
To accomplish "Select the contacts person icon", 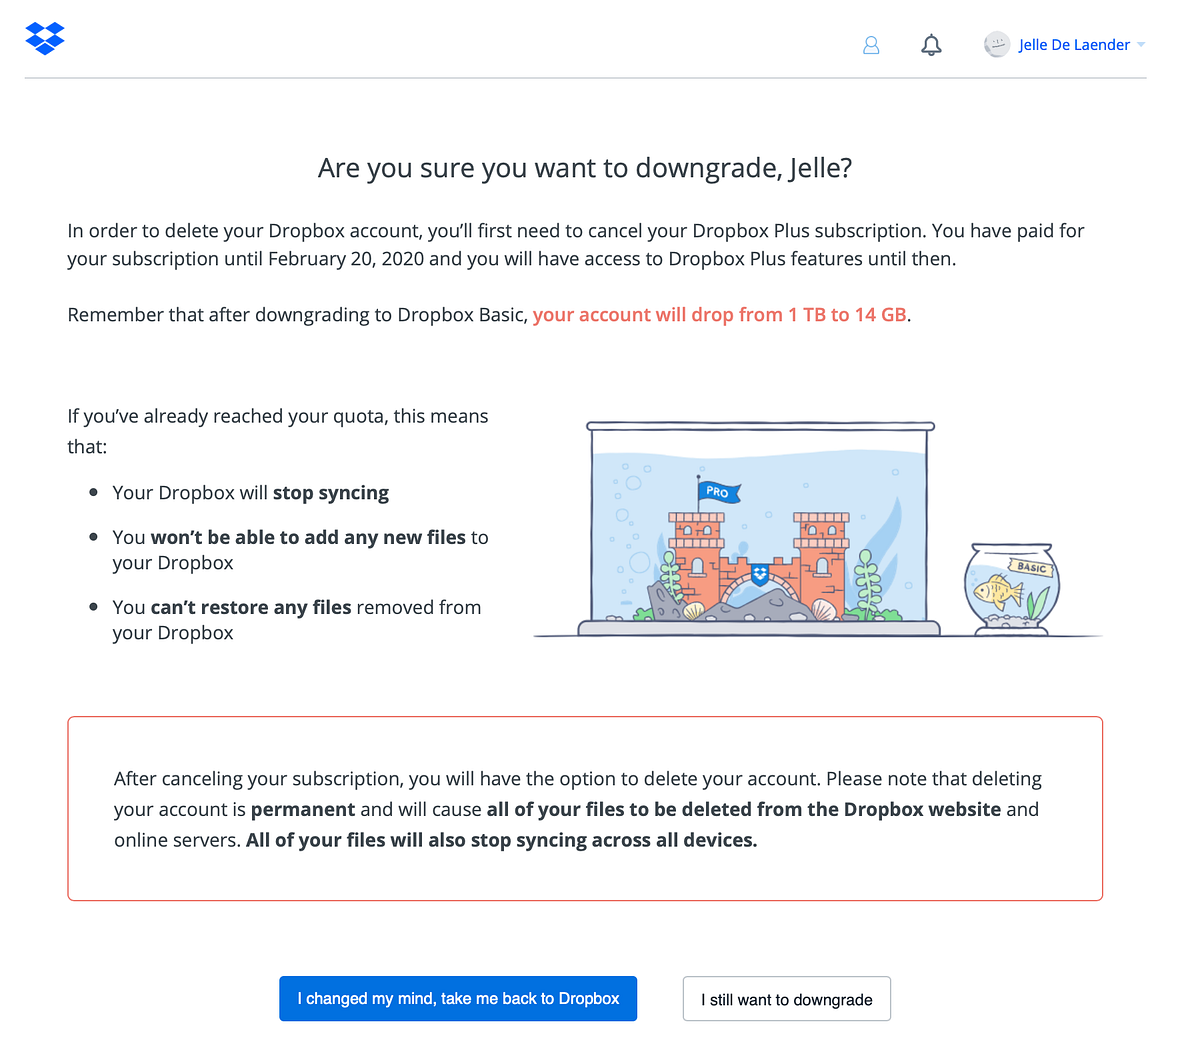I will click(x=871, y=44).
